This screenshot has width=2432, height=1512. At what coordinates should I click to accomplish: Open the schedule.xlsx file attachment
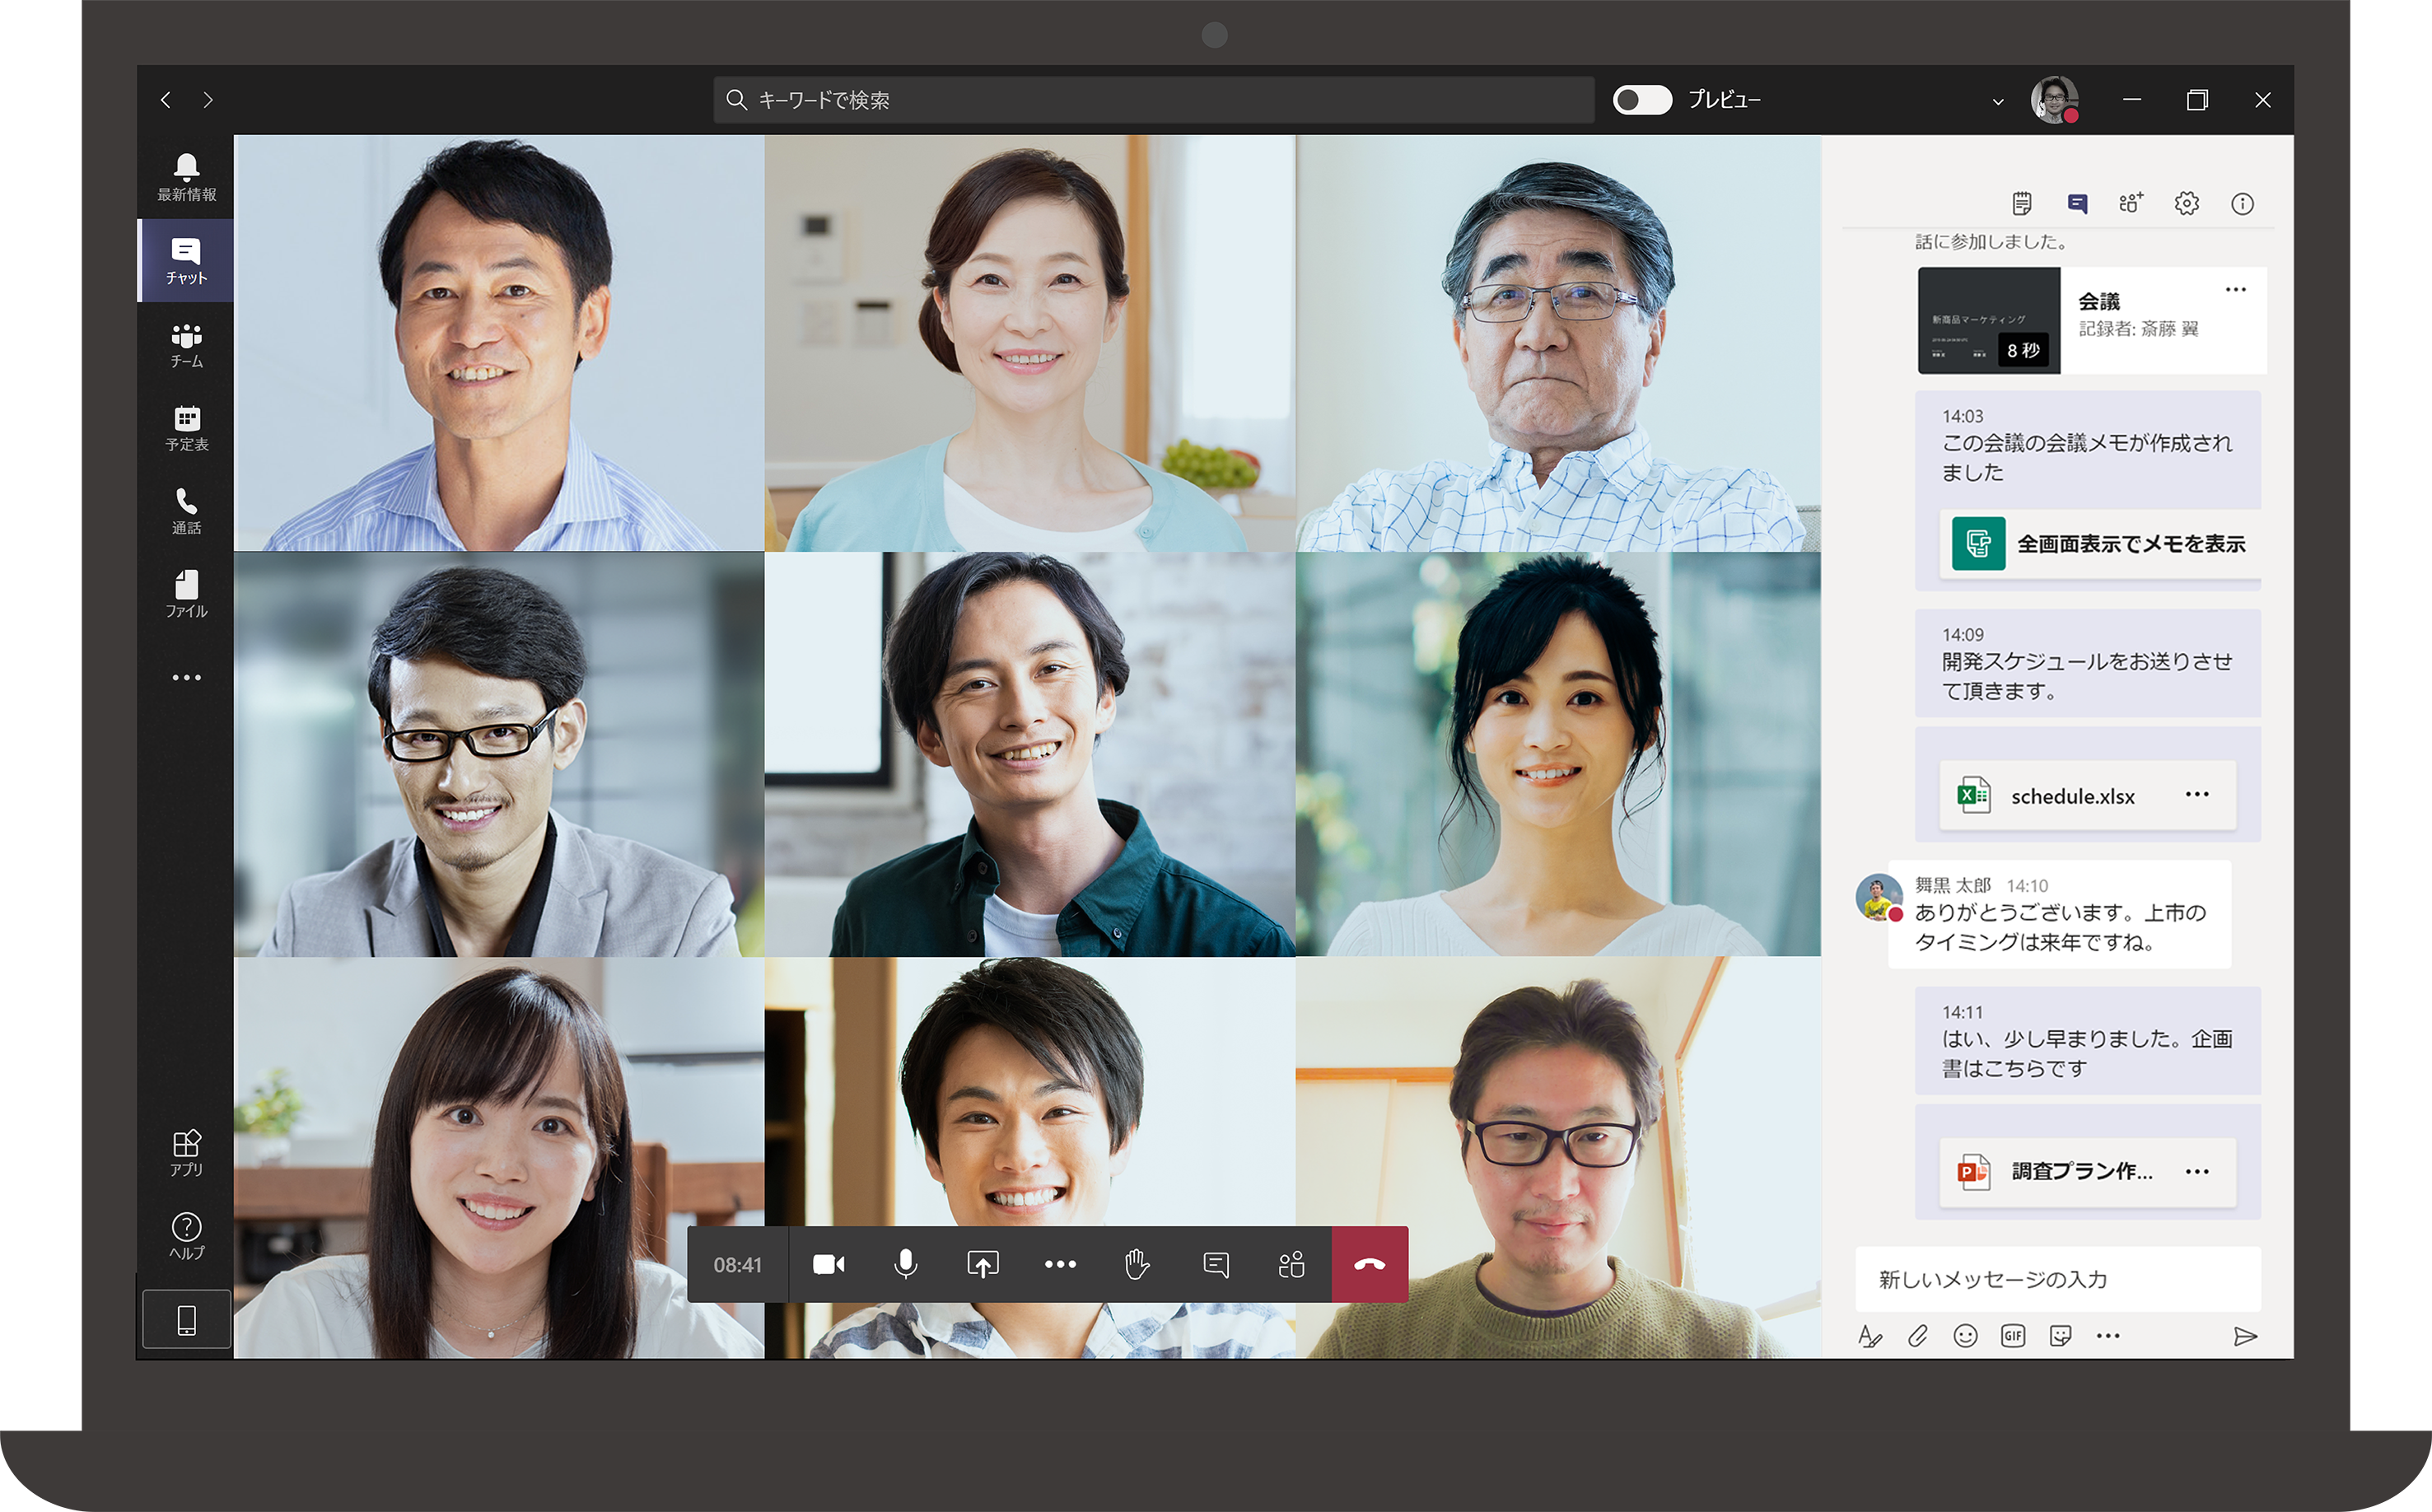point(2071,796)
